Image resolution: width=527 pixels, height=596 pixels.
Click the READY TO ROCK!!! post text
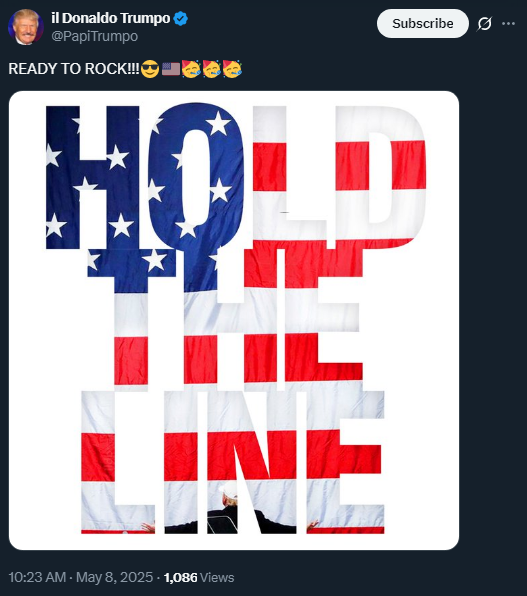point(74,69)
